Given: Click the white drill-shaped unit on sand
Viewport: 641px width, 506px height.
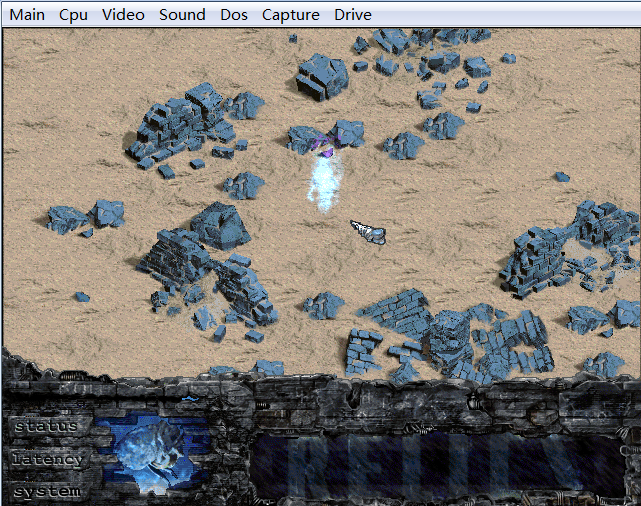Looking at the screenshot, I should point(368,232).
